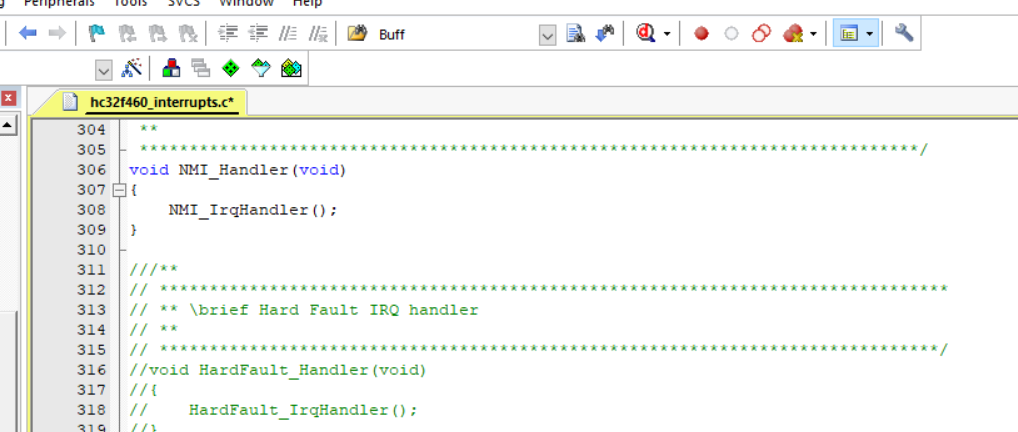This screenshot has height=432, width=1018.
Task: Click the closing brace on line 309
Action: (134, 230)
